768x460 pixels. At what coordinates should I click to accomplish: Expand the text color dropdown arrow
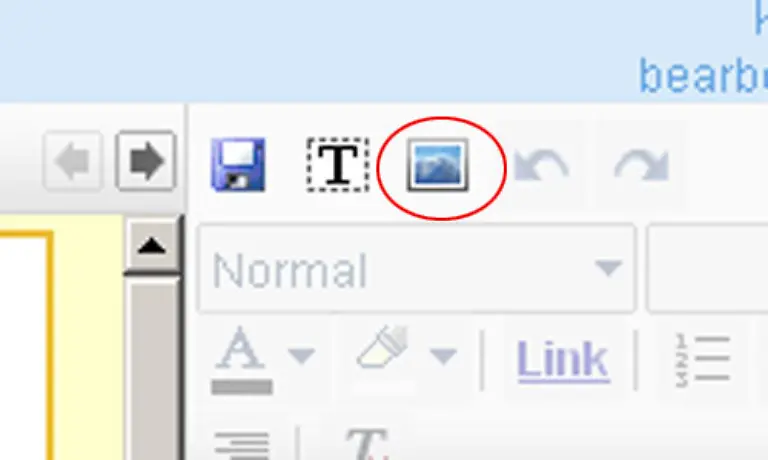[x=301, y=355]
